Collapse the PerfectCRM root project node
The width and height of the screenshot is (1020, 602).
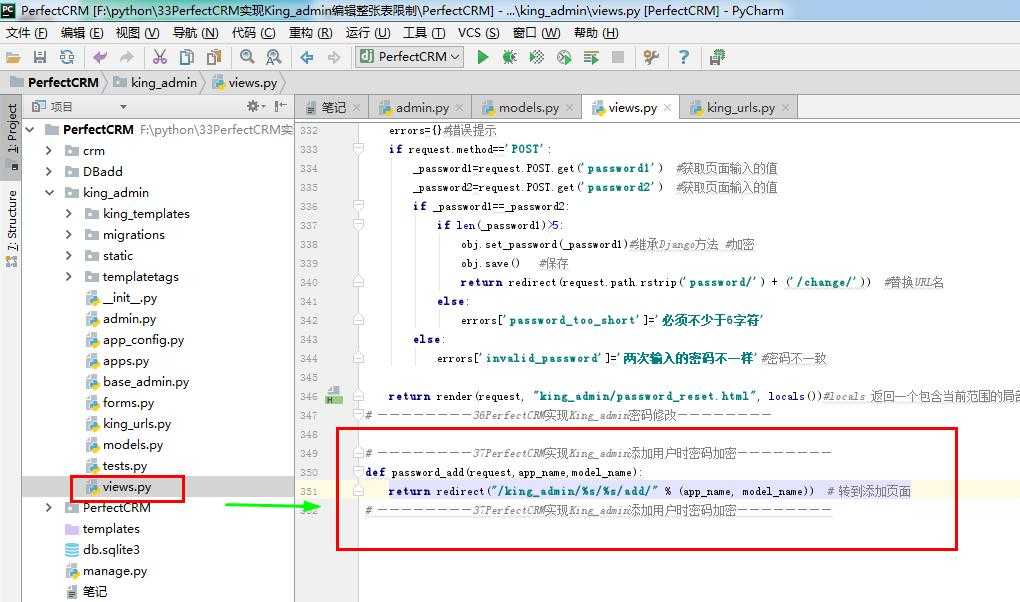click(31, 130)
